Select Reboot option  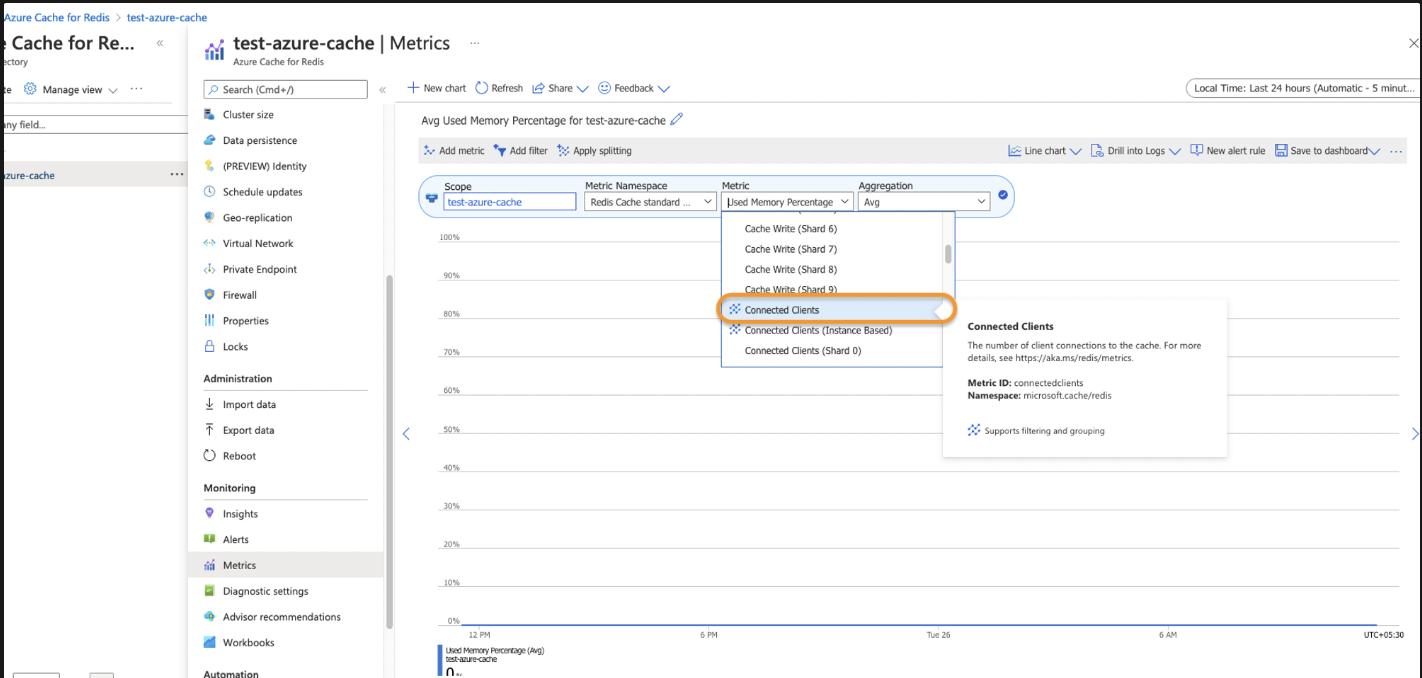pos(239,456)
